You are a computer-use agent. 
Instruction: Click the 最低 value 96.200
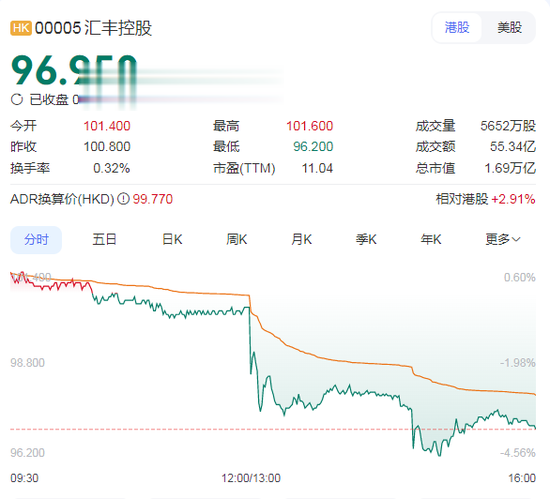pyautogui.click(x=313, y=147)
